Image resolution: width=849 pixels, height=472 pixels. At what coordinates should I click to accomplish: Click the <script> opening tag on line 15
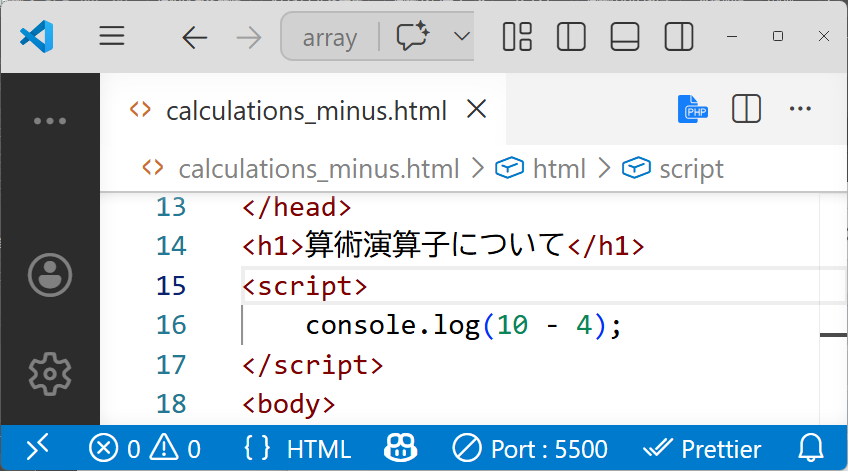[305, 286]
